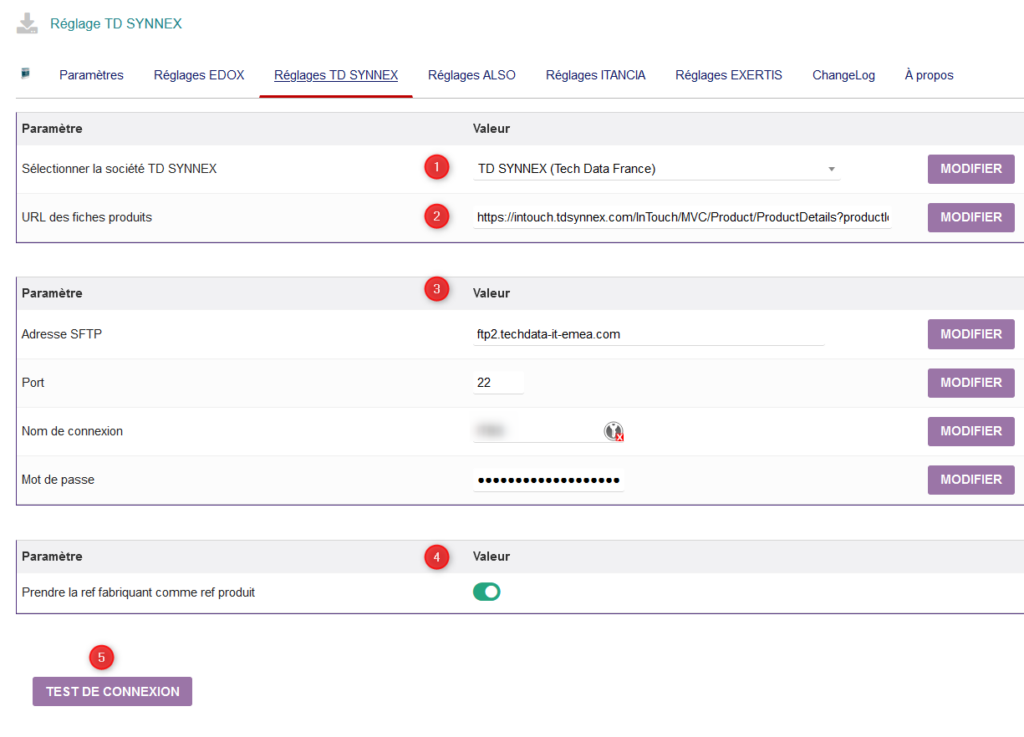Click the small icon left of Paramètres tab
Image resolution: width=1024 pixels, height=737 pixels.
click(x=25, y=73)
